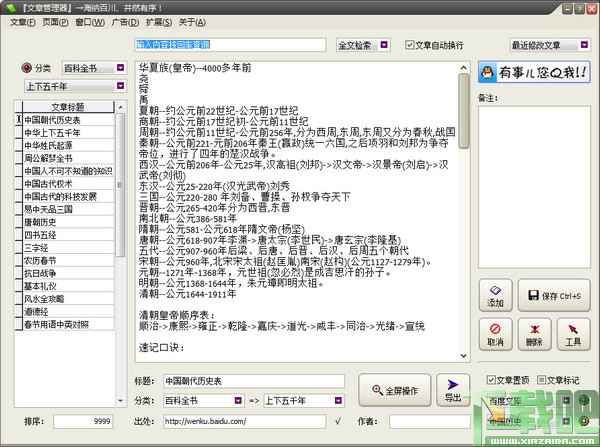Click the blue arrow 导出 export icon
The width and height of the screenshot is (600, 447).
pyautogui.click(x=453, y=390)
